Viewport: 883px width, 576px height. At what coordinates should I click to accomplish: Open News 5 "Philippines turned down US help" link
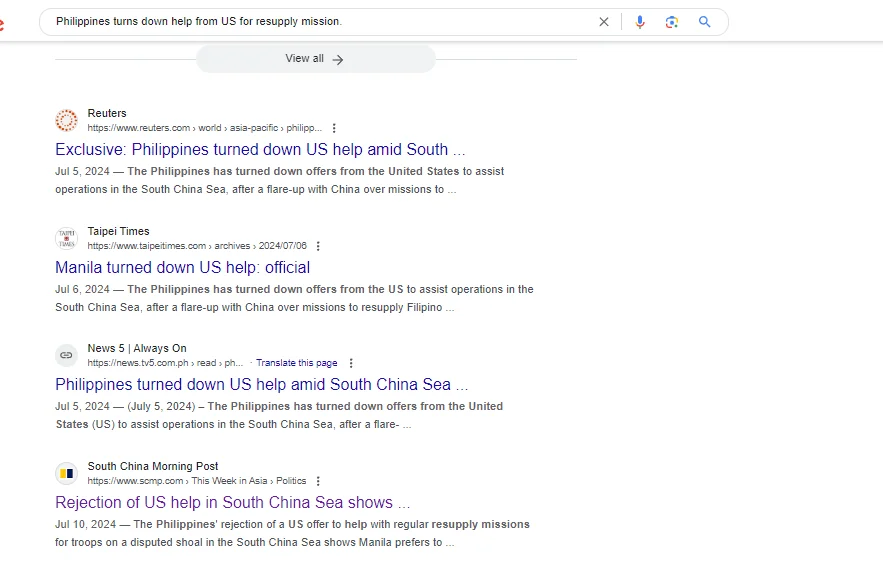click(262, 384)
